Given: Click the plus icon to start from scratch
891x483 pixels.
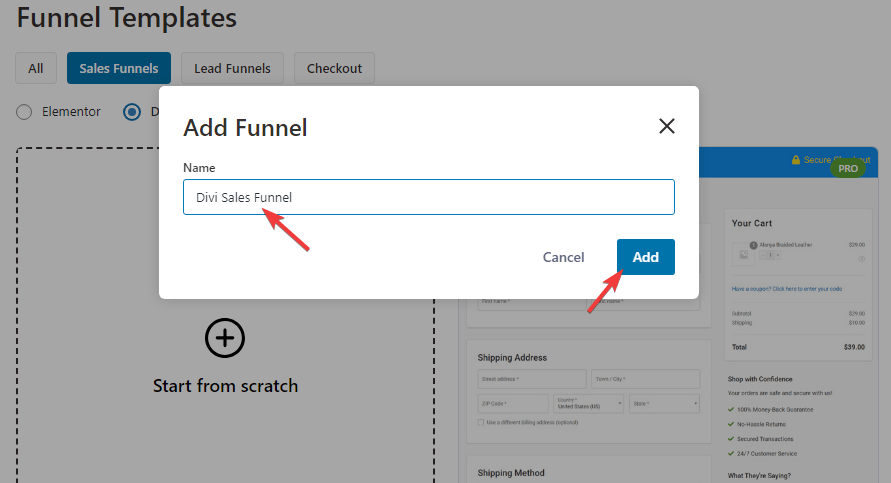Looking at the screenshot, I should point(225,338).
